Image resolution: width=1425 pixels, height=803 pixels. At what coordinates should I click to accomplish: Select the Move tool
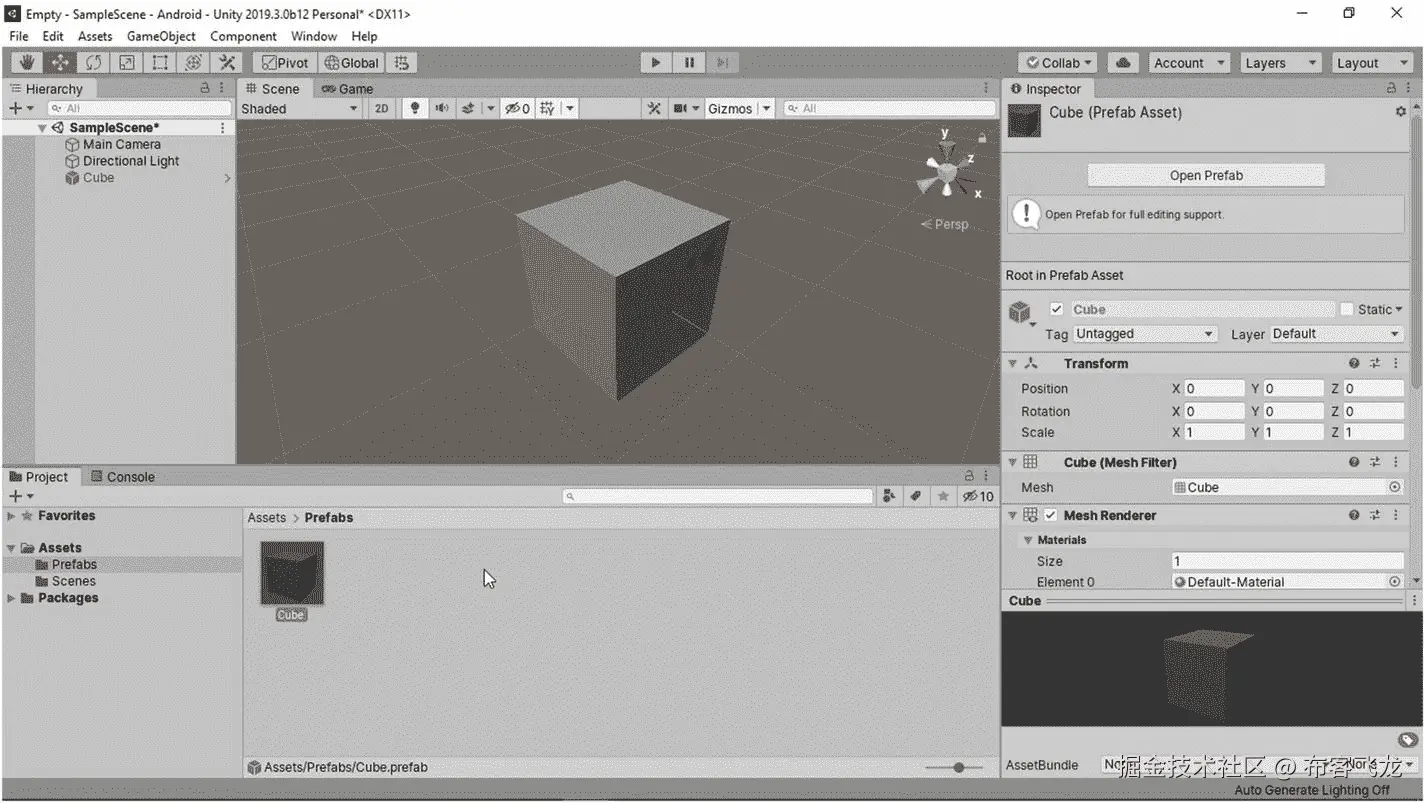[60, 62]
